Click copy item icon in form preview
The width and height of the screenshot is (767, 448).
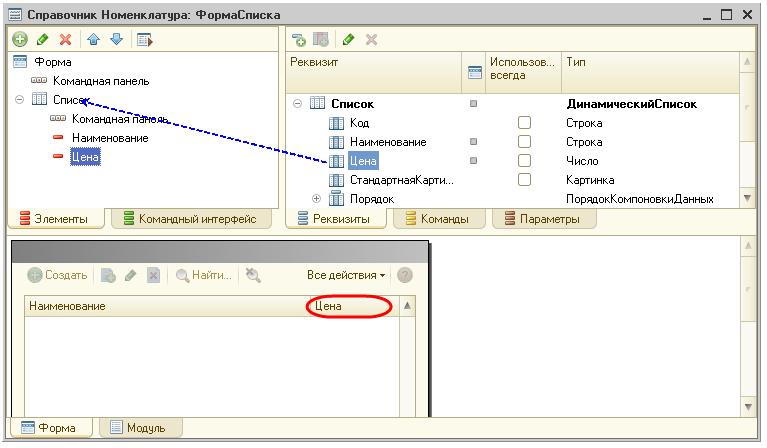[108, 275]
